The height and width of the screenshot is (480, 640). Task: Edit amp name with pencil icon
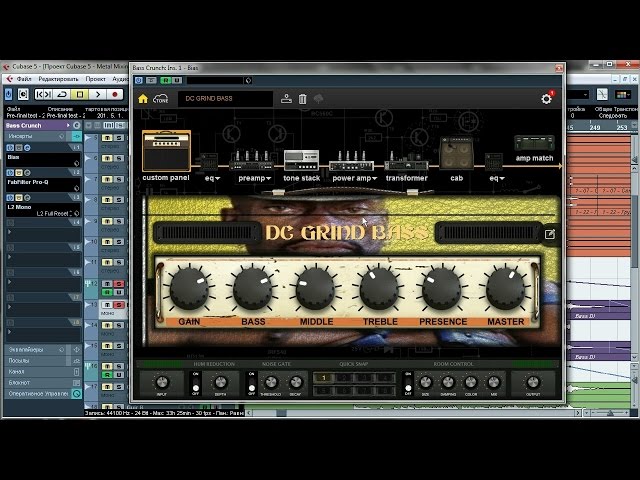coord(550,234)
